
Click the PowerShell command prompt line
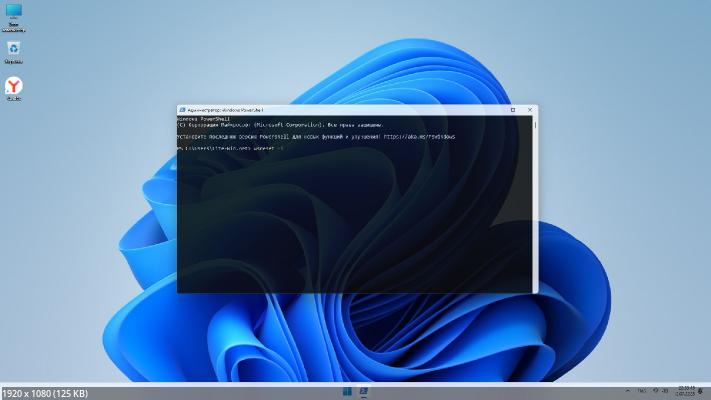tap(230, 148)
